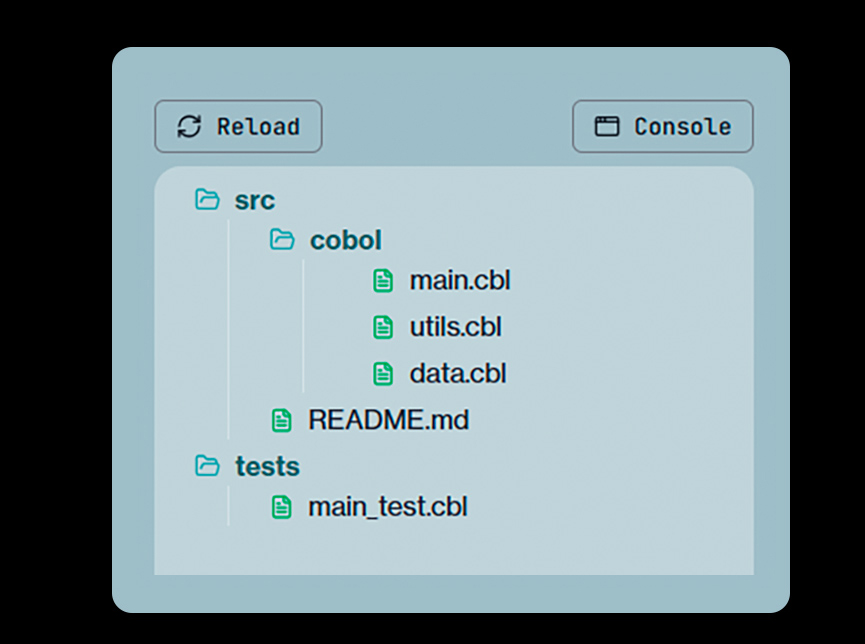Click the file icon beside README.md
865x644 pixels.
[x=282, y=419]
